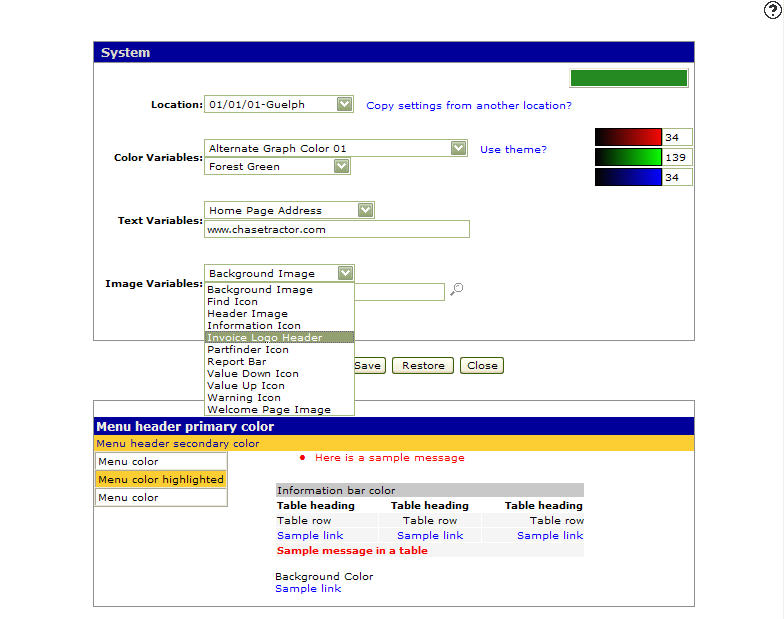This screenshot has height=619, width=784.
Task: Click the middle Sample link in the table
Action: 430,536
